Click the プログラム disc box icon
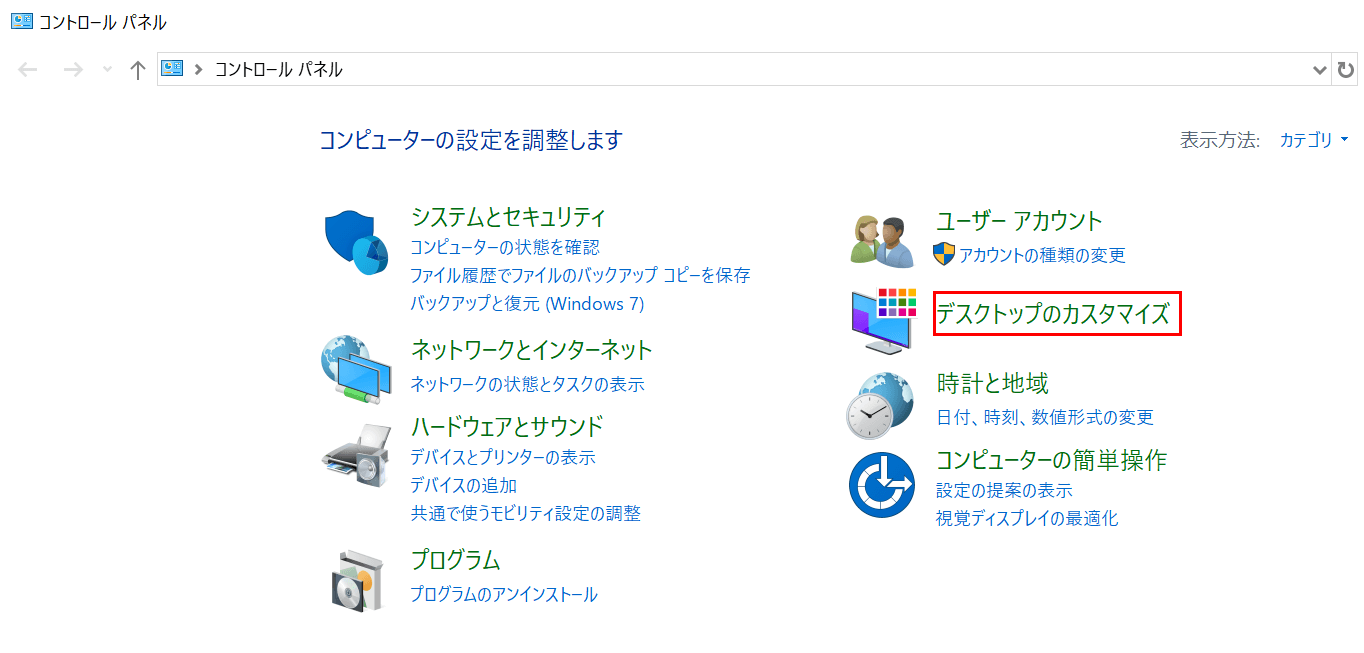1364x653 pixels. coord(357,580)
